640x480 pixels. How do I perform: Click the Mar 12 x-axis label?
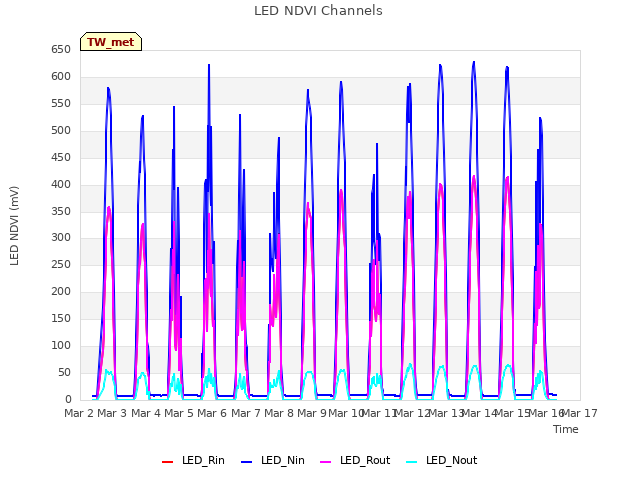(412, 413)
